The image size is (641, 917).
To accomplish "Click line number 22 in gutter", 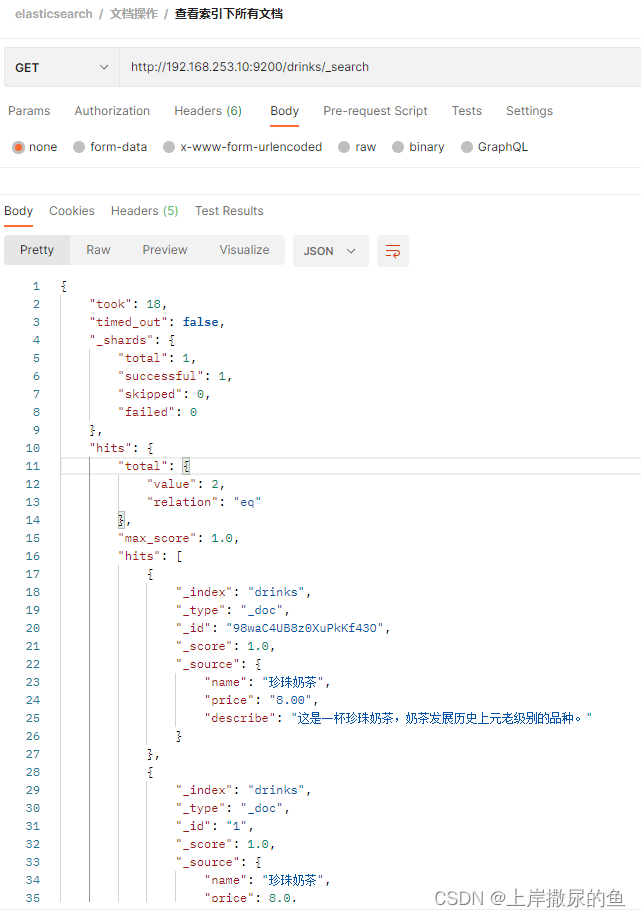I will coord(33,664).
